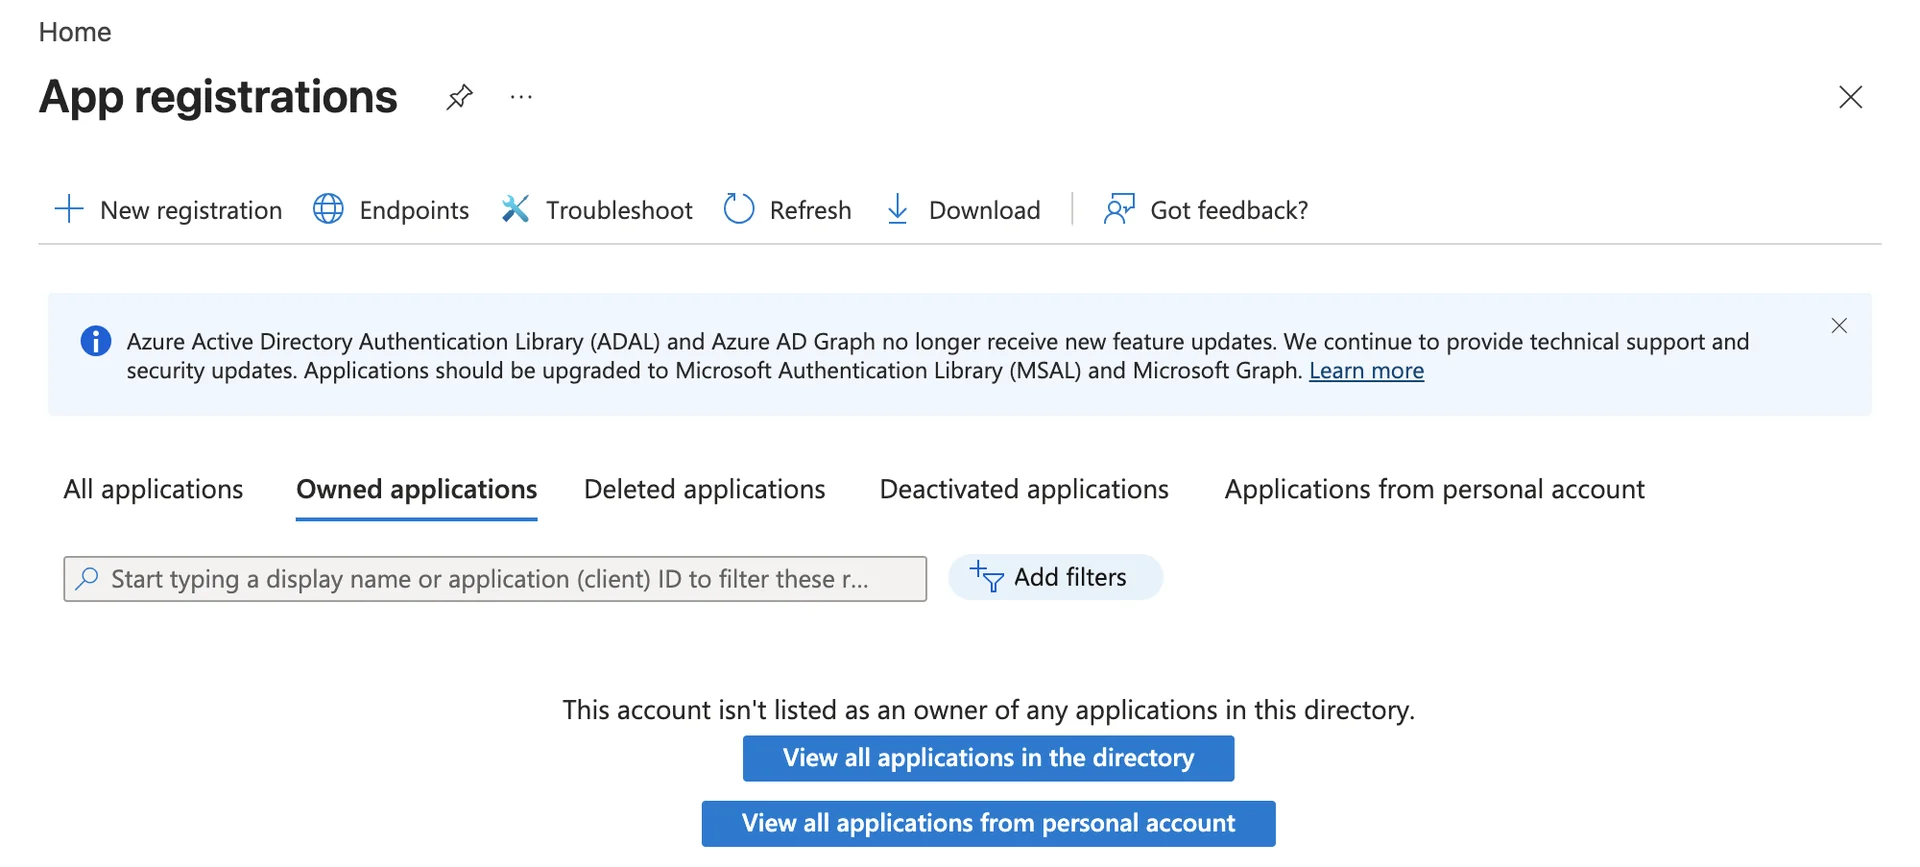This screenshot has height=867, width=1920.
Task: Click the Endpoints globe icon
Action: (x=328, y=209)
